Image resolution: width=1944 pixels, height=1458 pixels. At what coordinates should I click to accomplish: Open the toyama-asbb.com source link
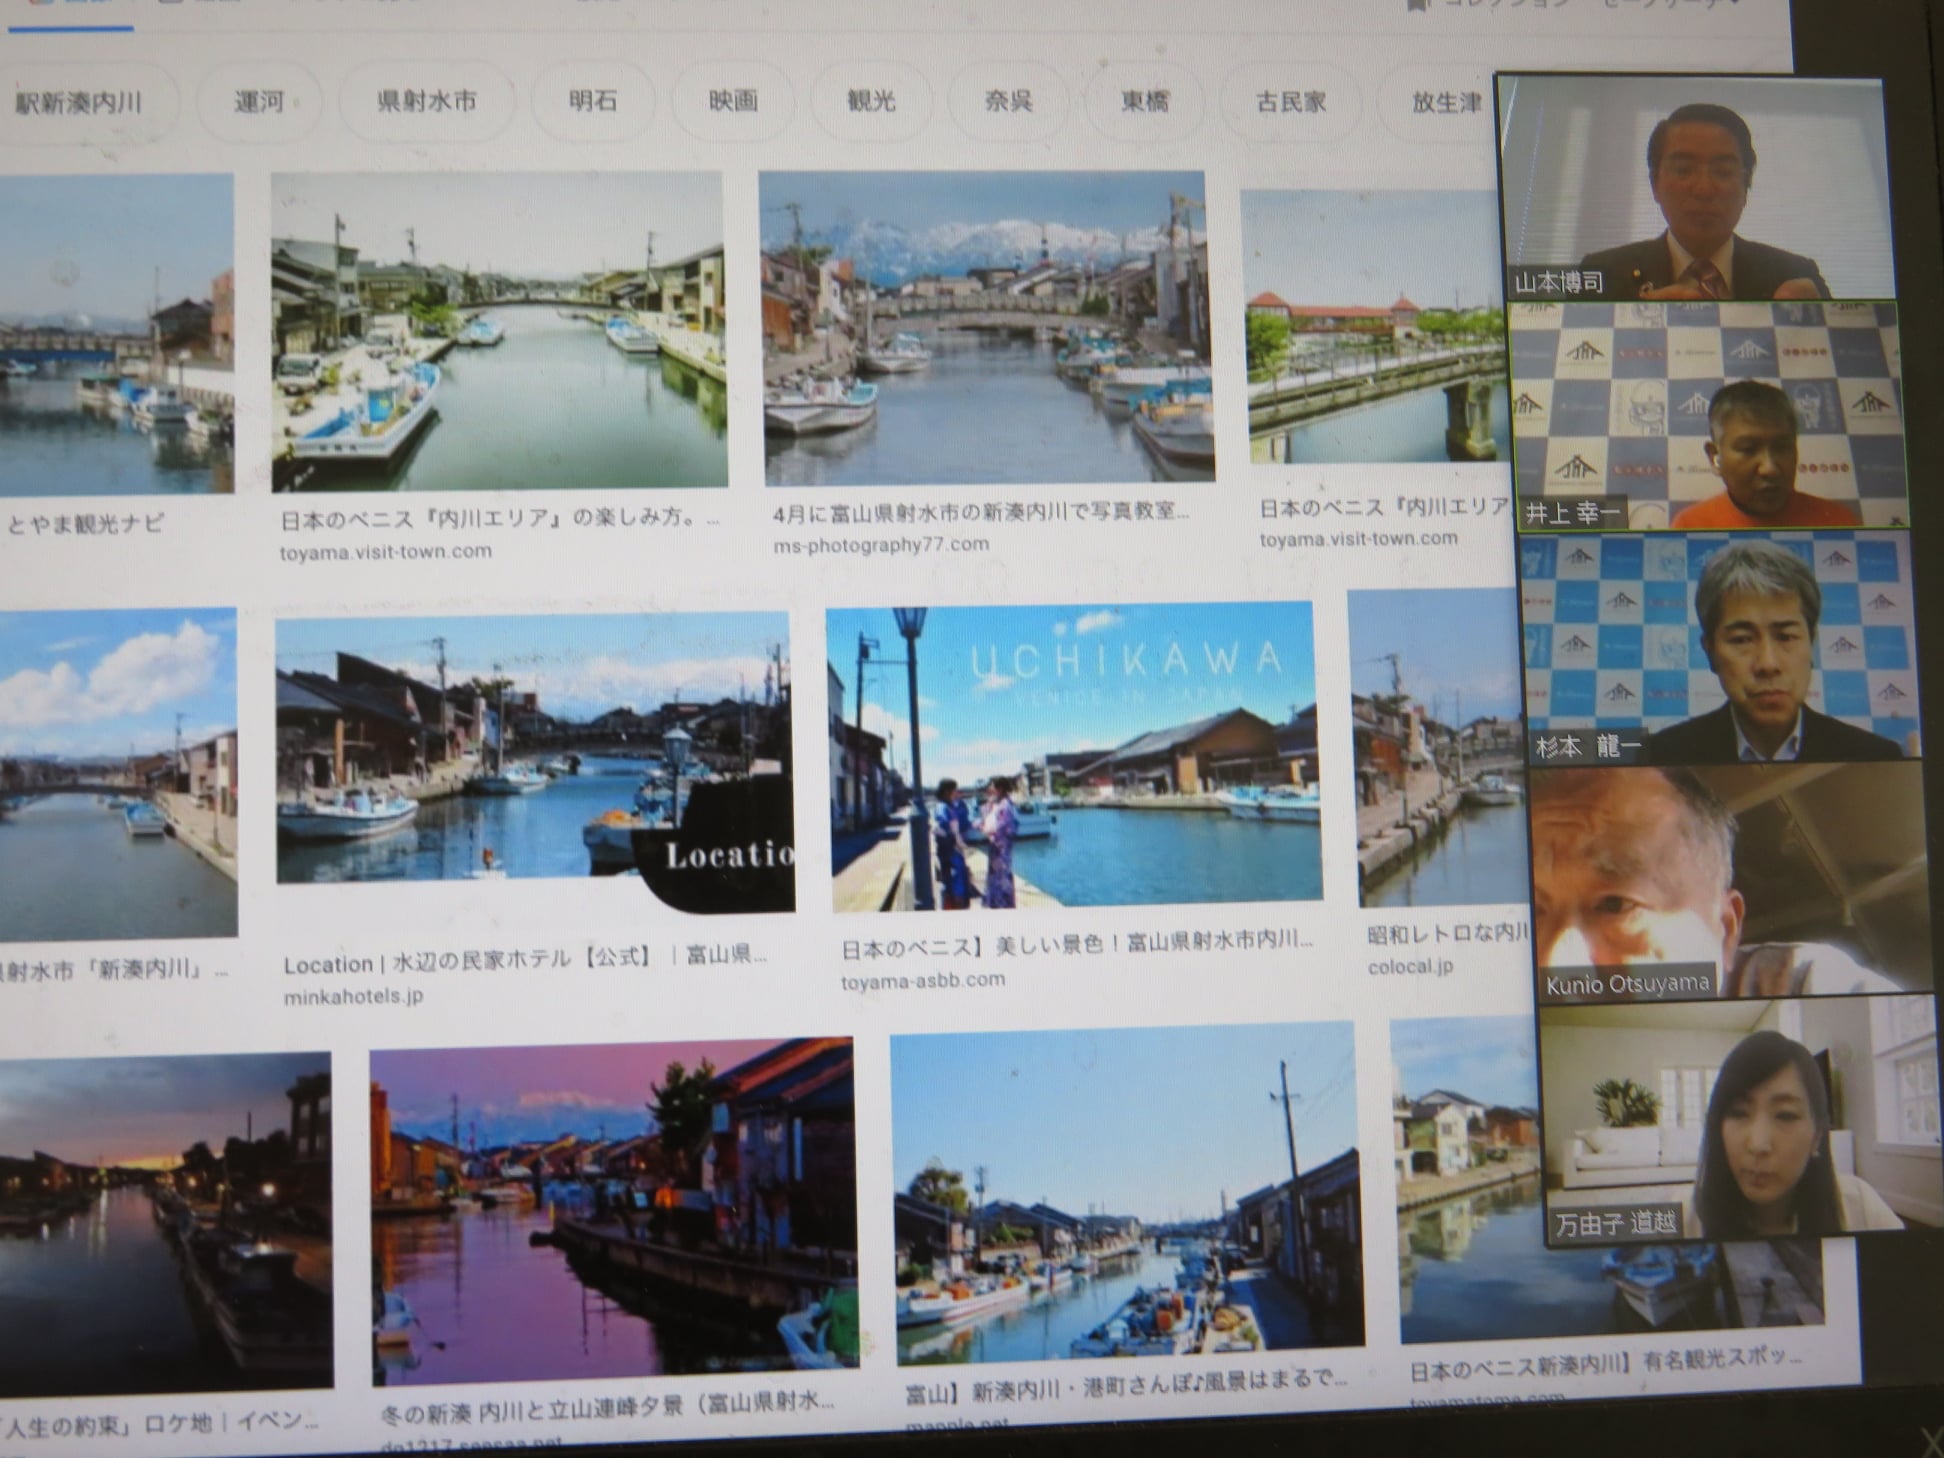[922, 980]
